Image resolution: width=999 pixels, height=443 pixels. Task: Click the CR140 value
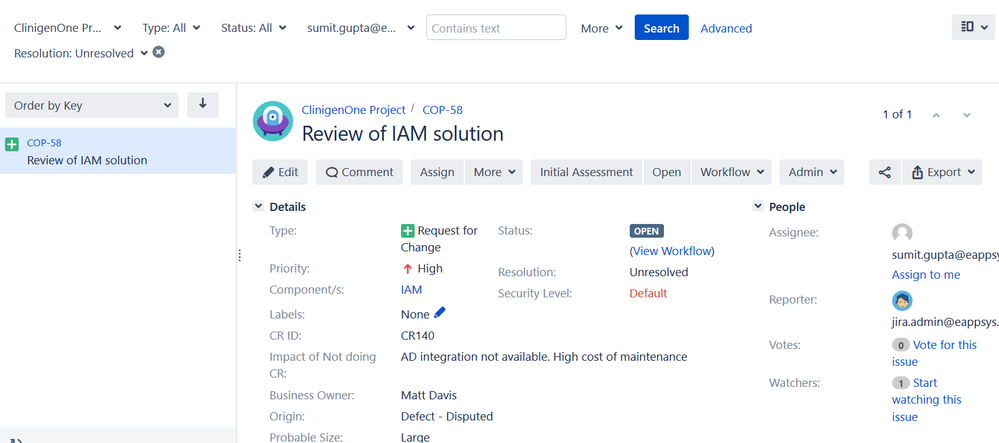pyautogui.click(x=418, y=335)
